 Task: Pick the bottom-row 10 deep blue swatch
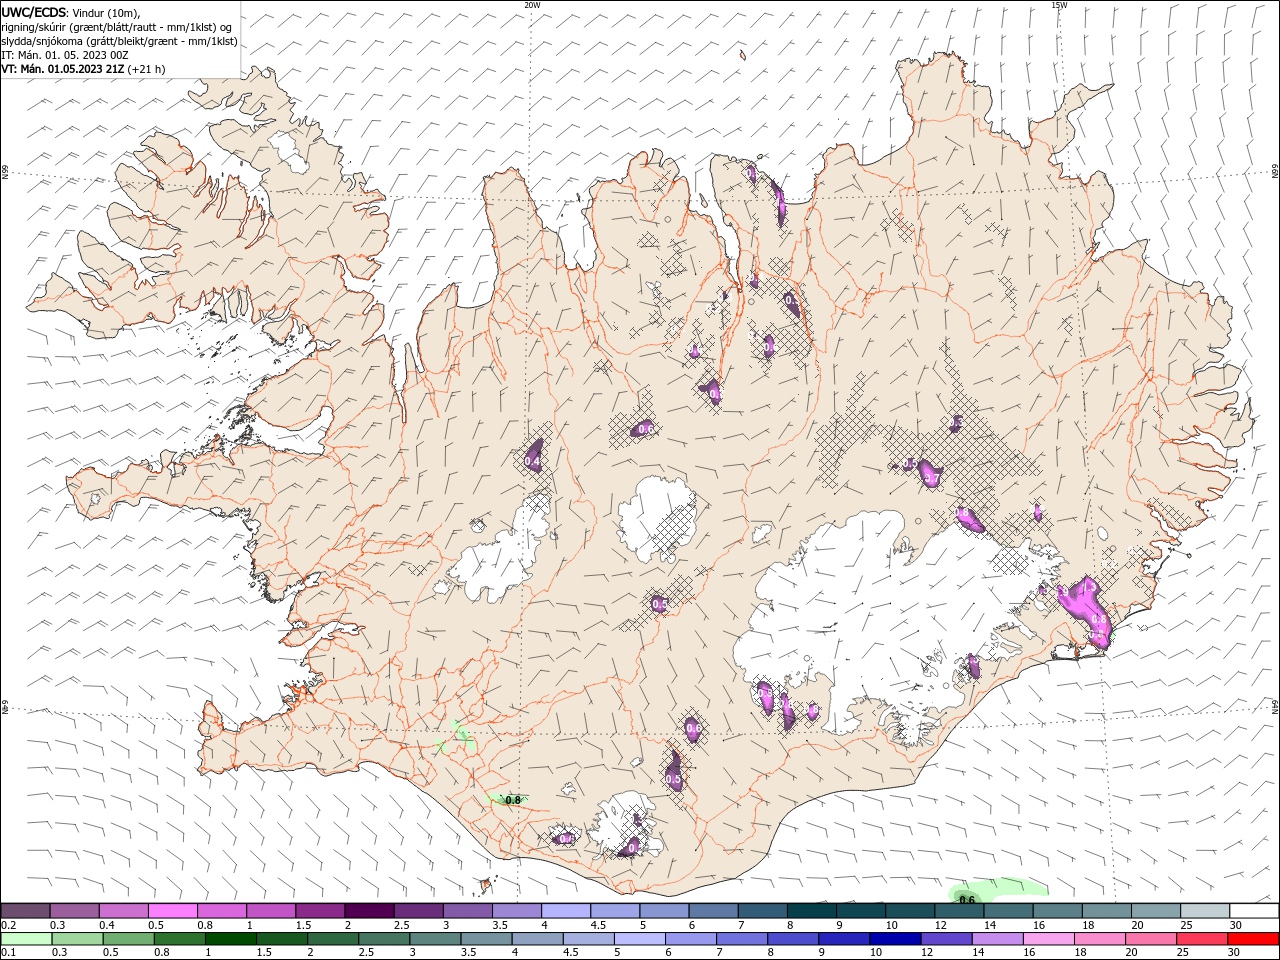(x=896, y=939)
